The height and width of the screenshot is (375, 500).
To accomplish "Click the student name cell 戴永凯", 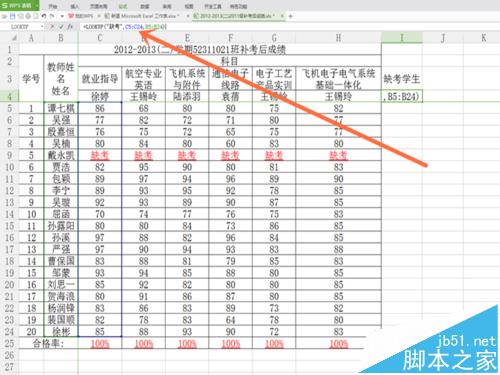I will click(61, 155).
